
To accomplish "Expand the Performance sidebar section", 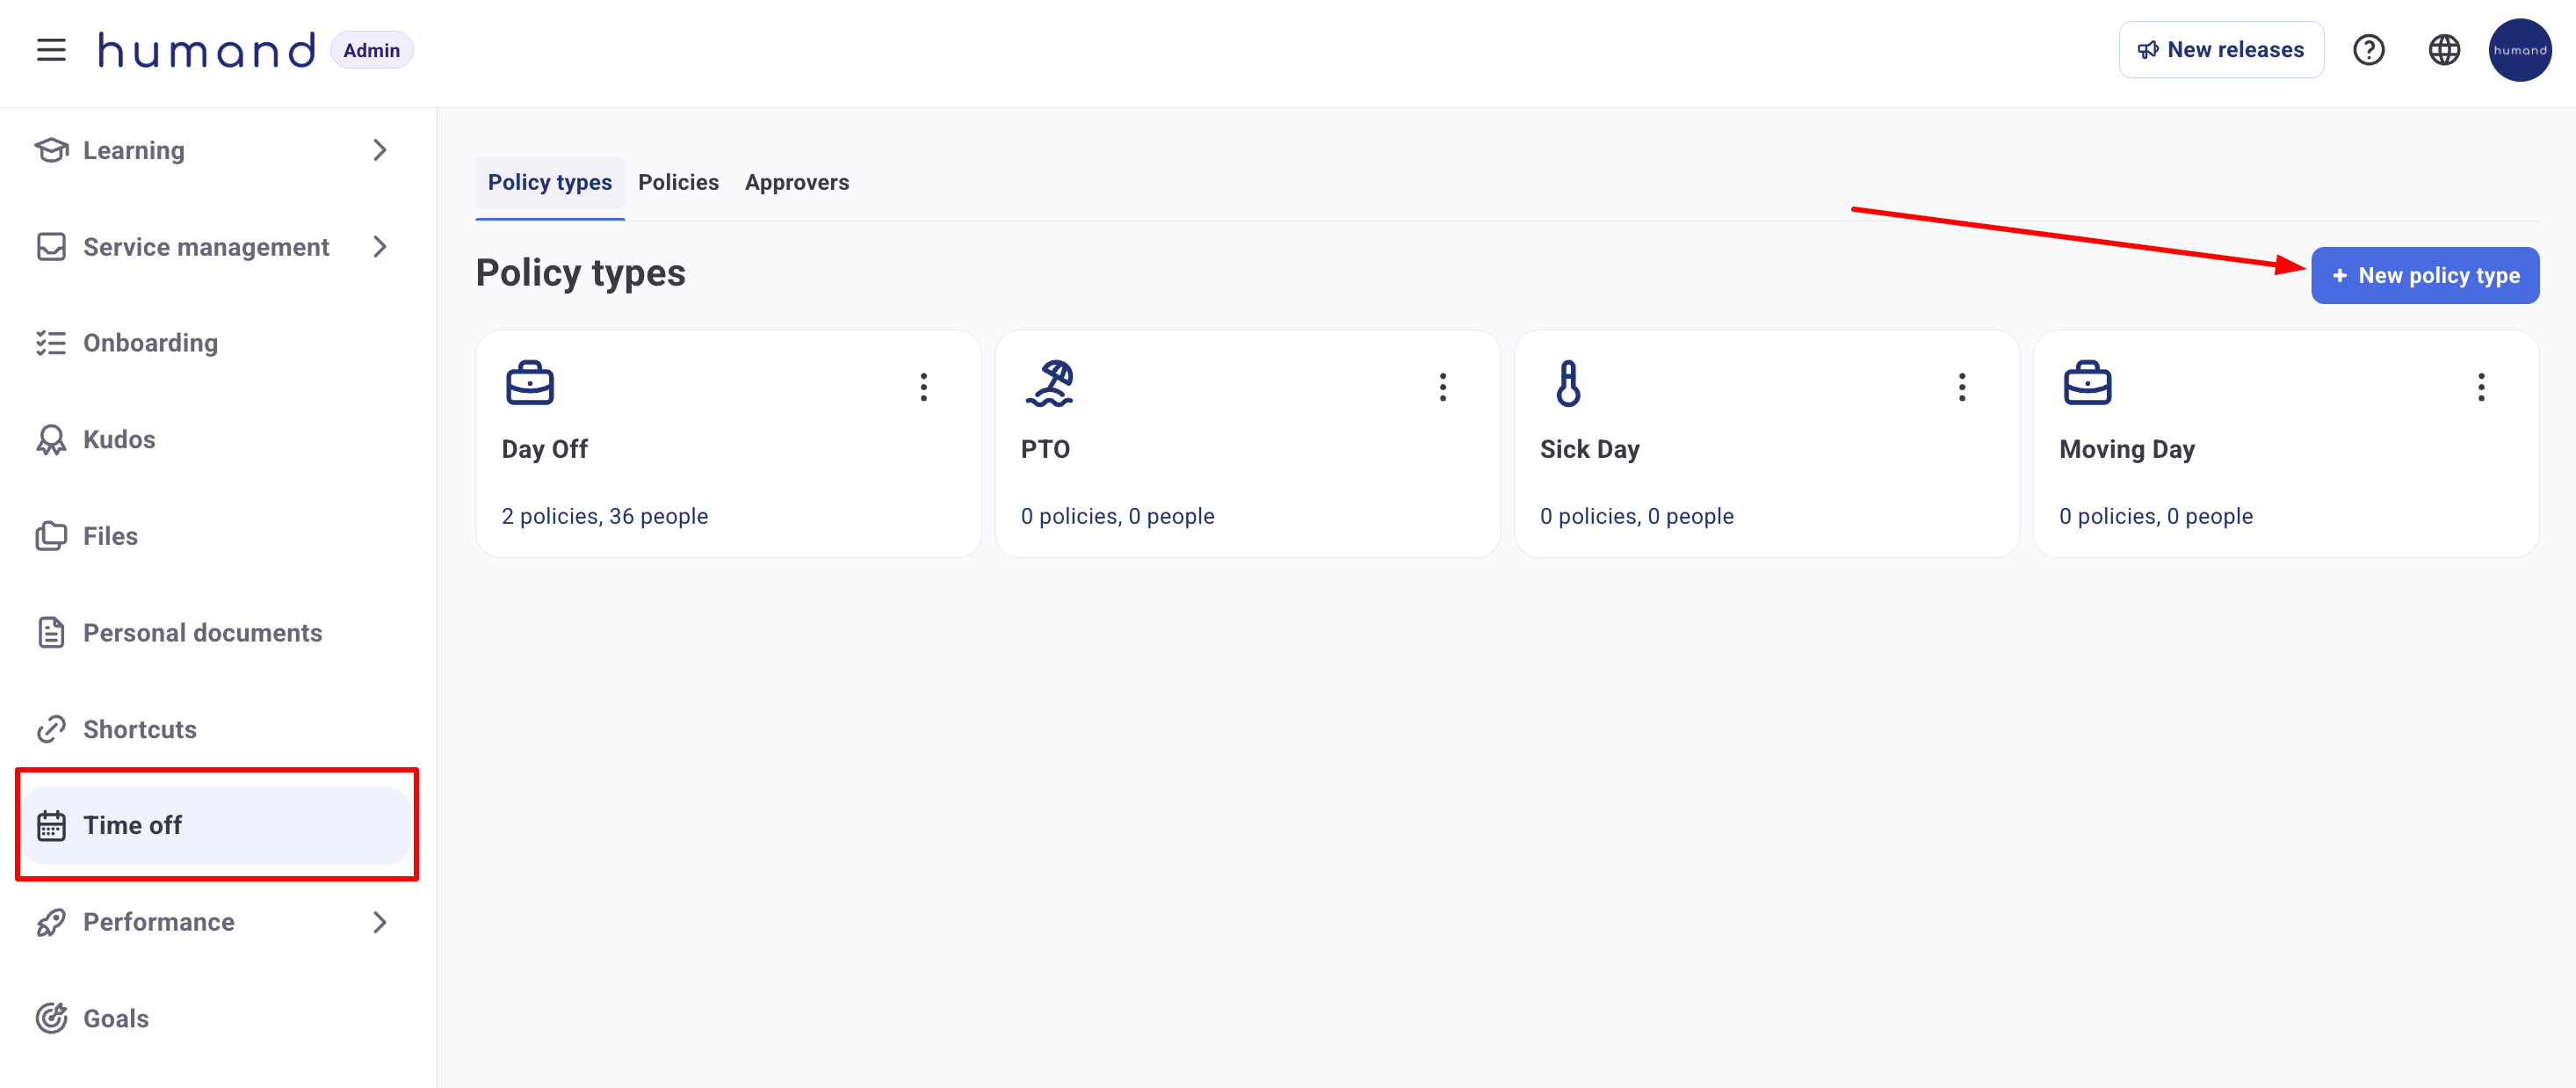I will point(379,922).
